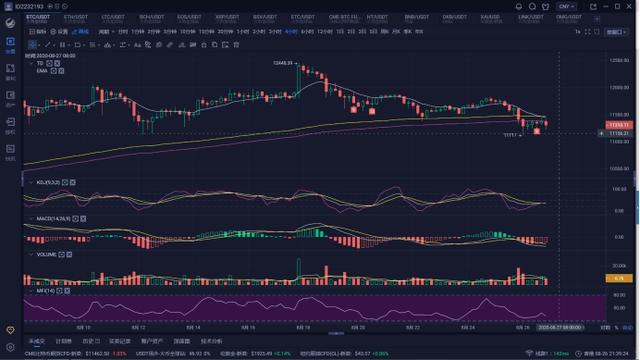The width and height of the screenshot is (640, 360).
Task: Open the 未成交 tab in bottom panel
Action: pyautogui.click(x=36, y=341)
